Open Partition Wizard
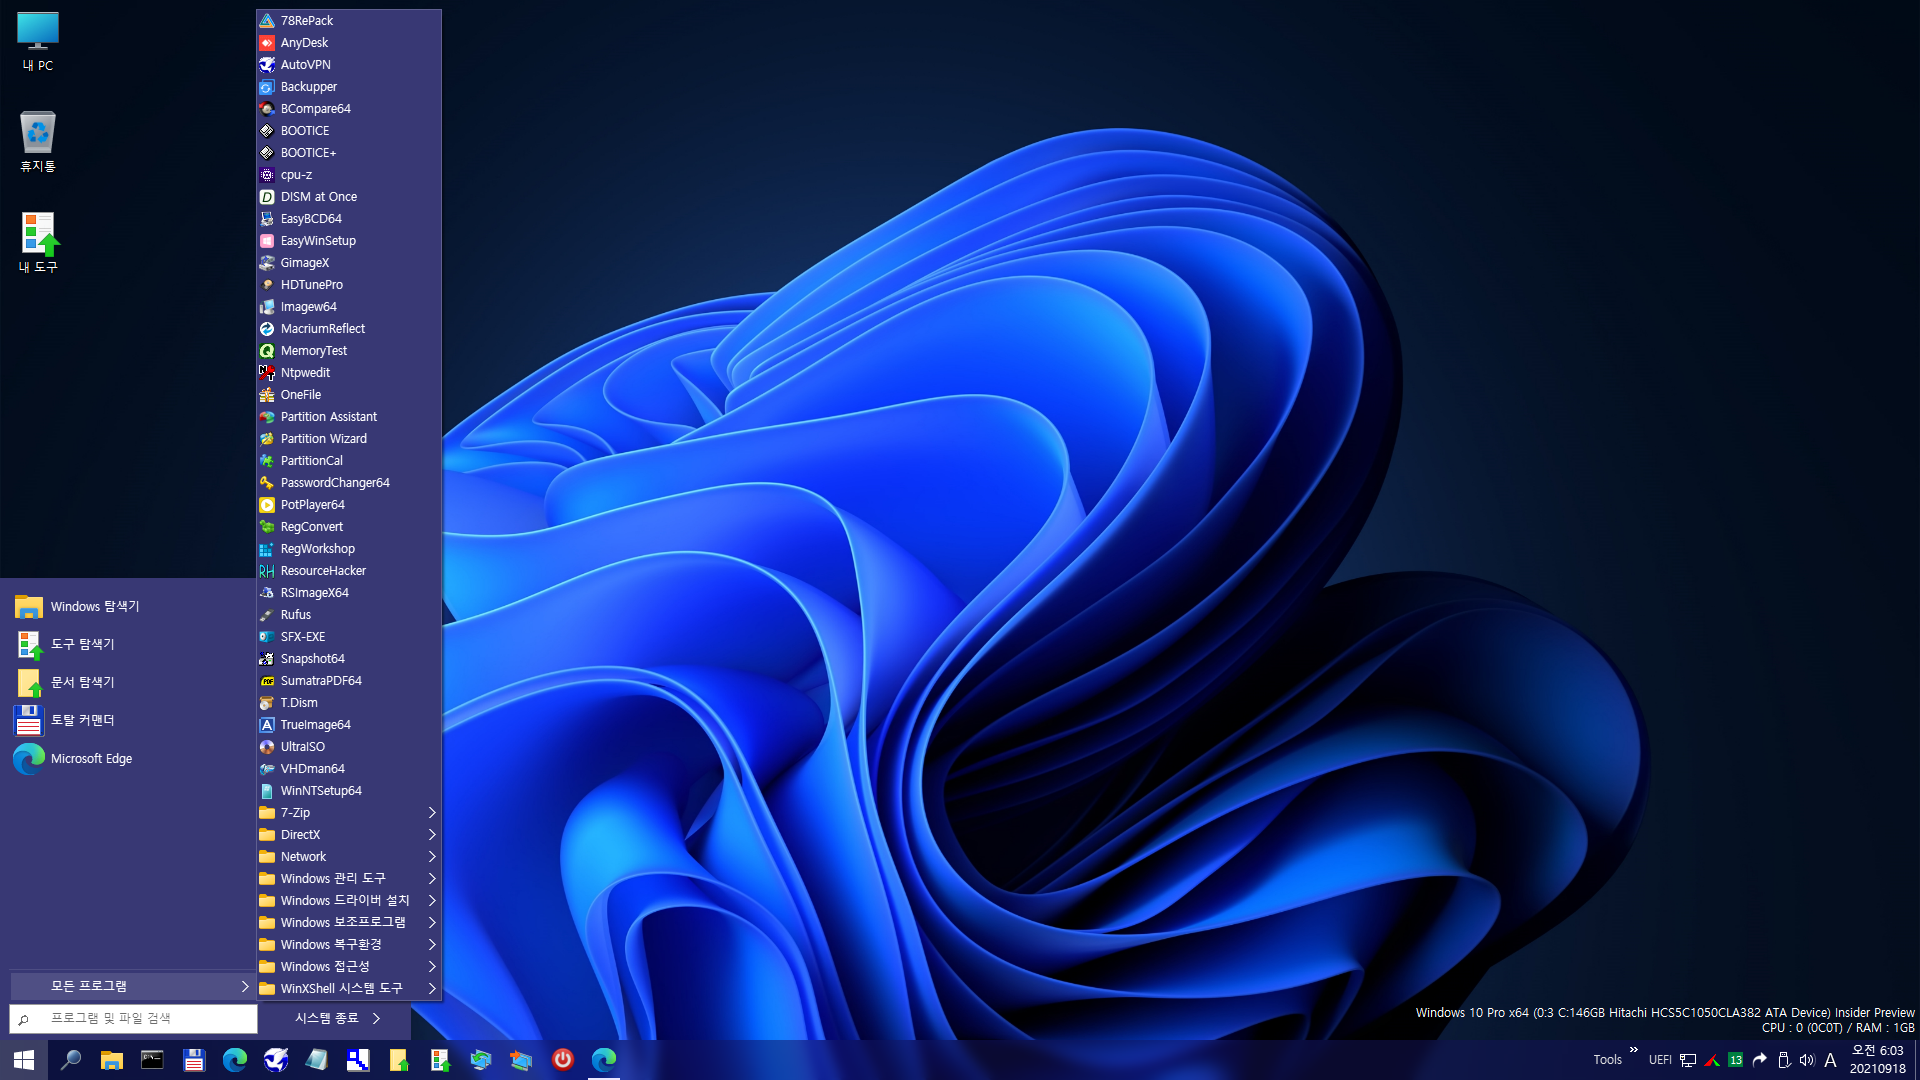1920x1080 pixels. tap(348, 438)
